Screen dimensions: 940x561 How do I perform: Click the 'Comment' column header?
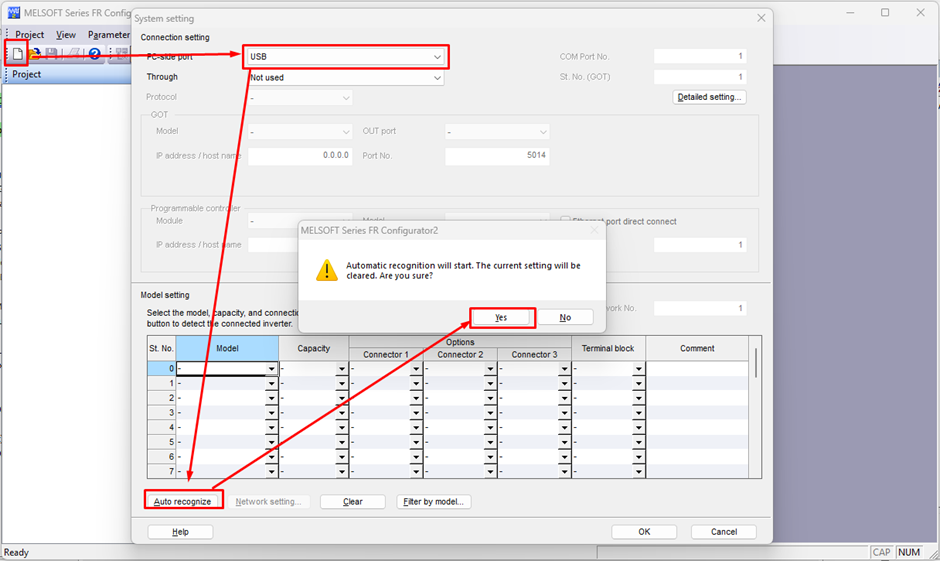click(697, 348)
